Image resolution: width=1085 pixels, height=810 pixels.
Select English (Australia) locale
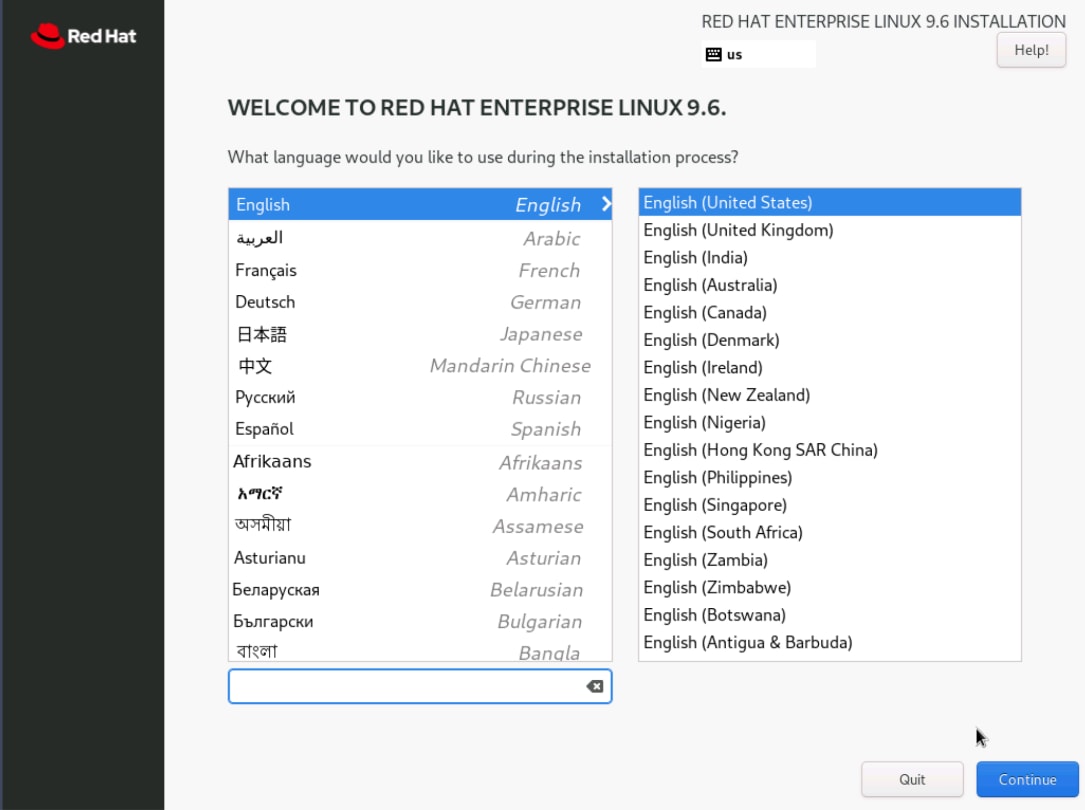[830, 285]
